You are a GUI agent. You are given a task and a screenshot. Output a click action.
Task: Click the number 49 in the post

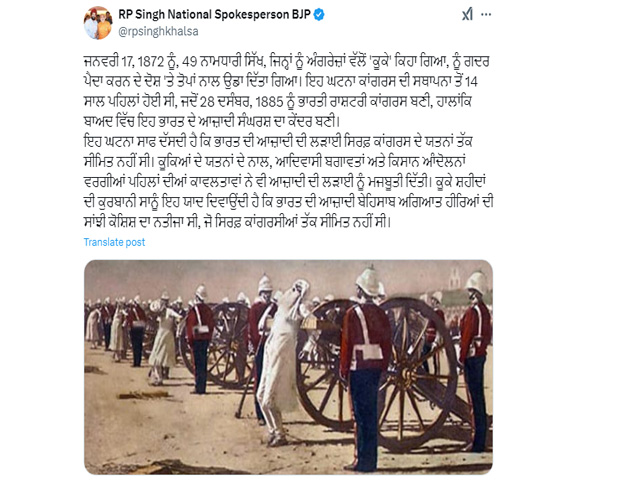click(190, 62)
